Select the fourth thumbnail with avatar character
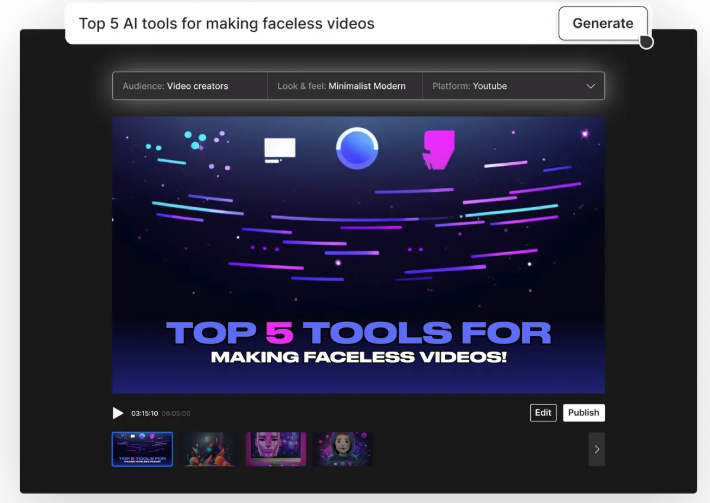The image size is (710, 503). tap(342, 449)
